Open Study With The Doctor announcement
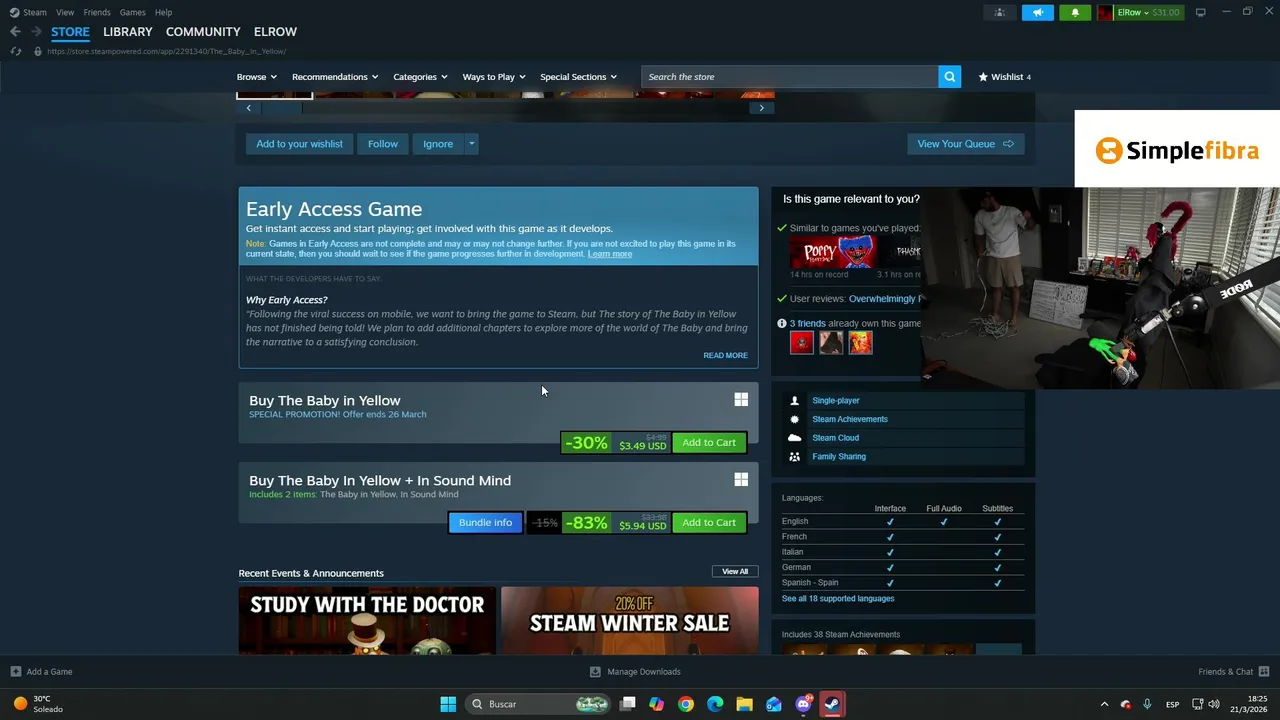This screenshot has height=720, width=1280. [x=367, y=621]
